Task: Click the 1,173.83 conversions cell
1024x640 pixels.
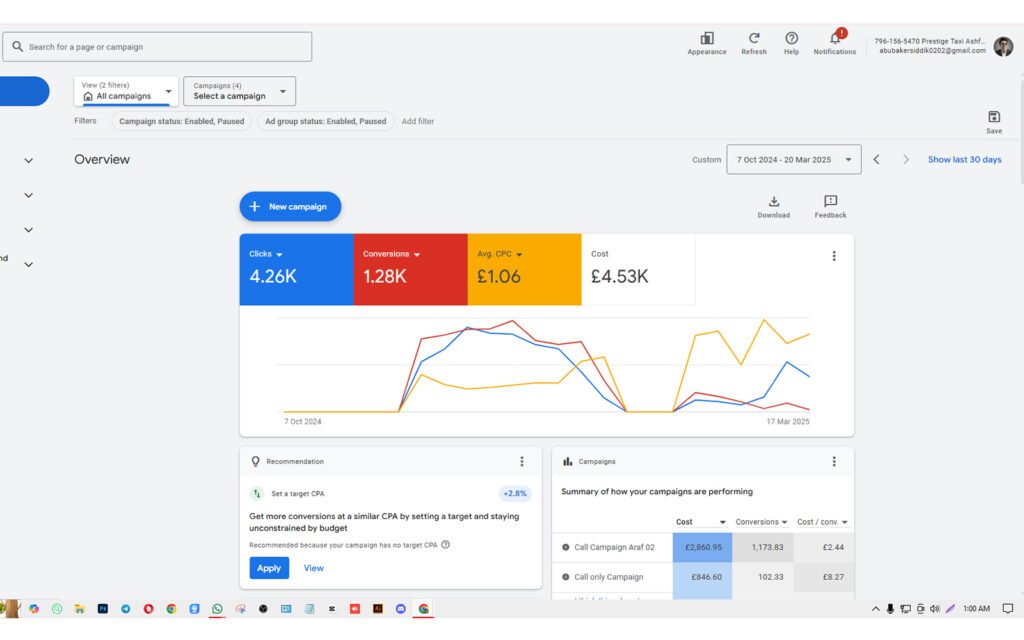Action: pos(763,547)
